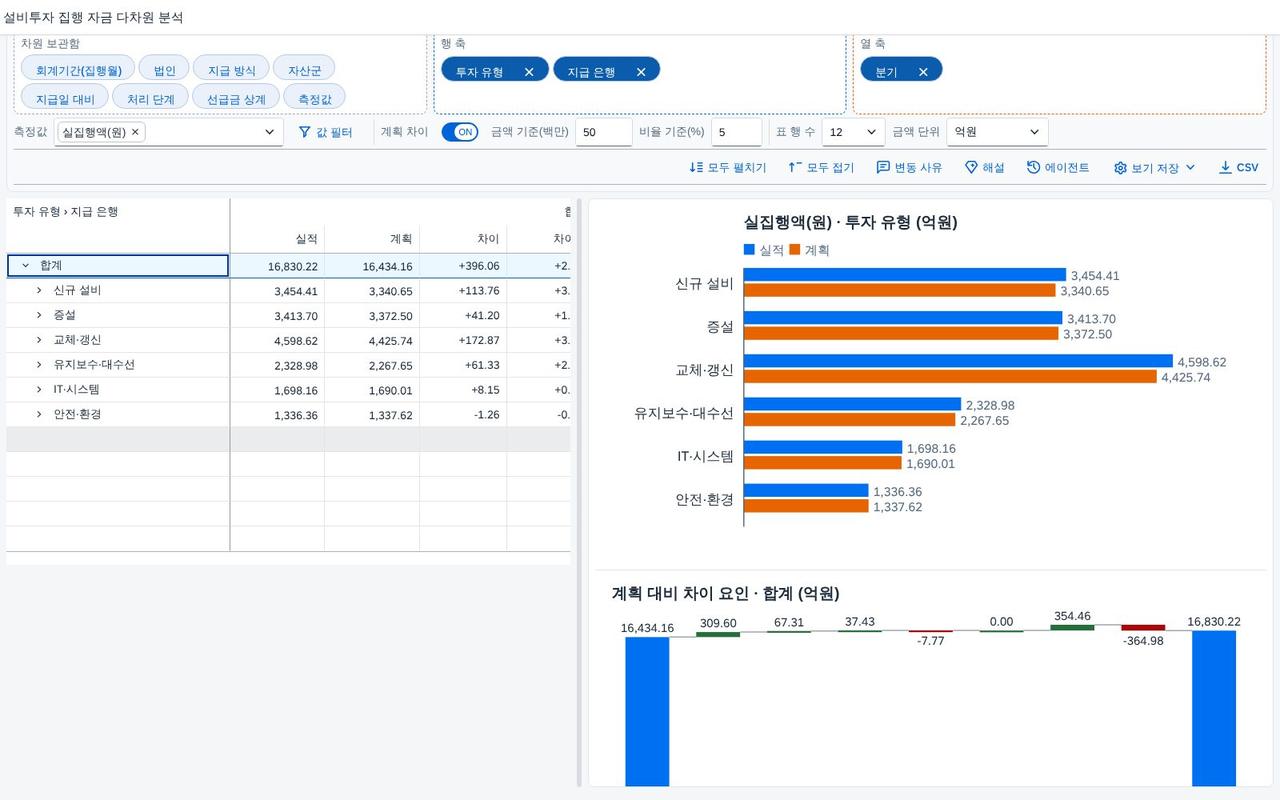Screen dimensions: 1280x800
Task: Click 모두 접기 collapse-all button
Action: click(x=821, y=168)
